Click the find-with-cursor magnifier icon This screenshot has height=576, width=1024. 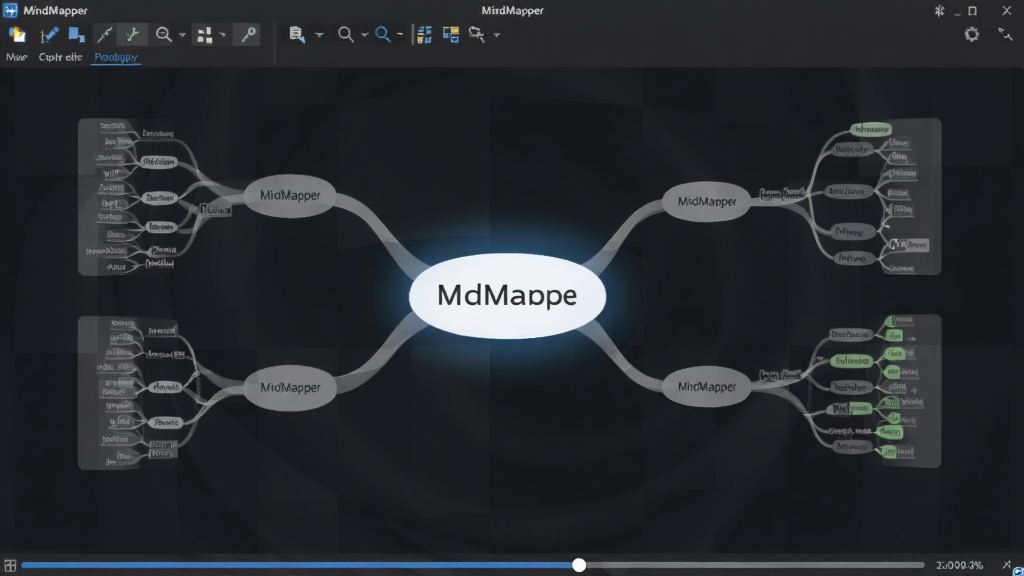477,35
